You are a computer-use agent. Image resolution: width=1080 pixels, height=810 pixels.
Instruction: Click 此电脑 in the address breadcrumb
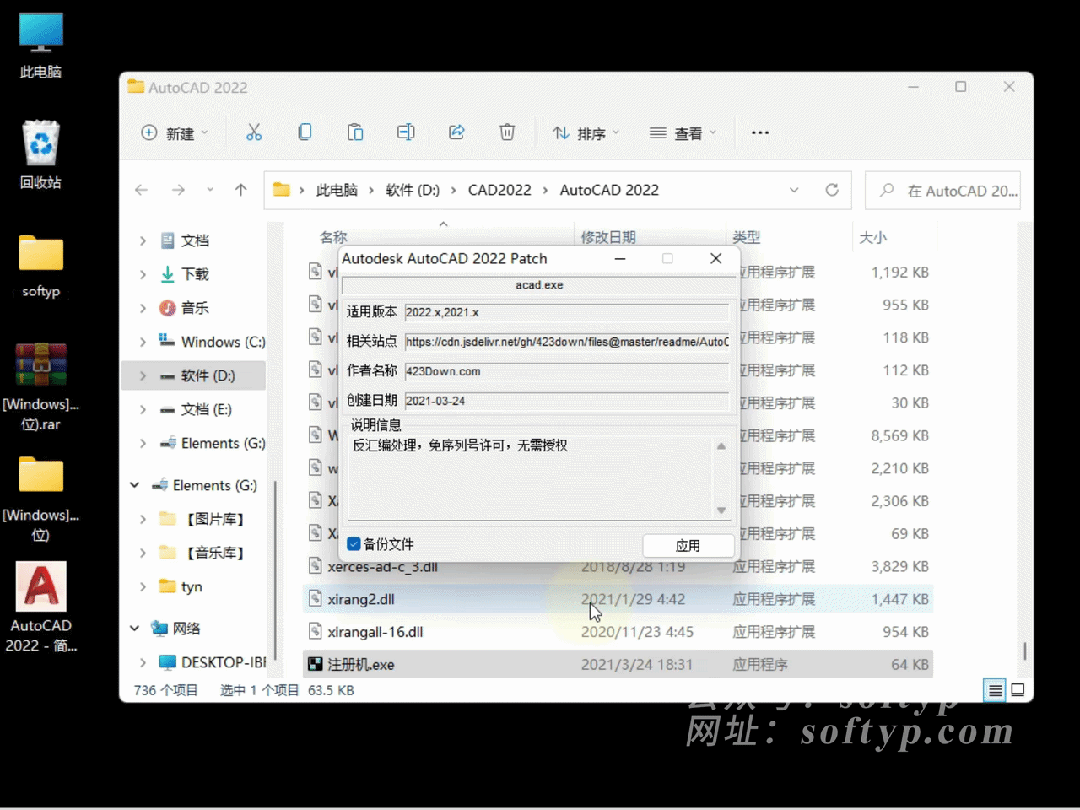point(337,190)
